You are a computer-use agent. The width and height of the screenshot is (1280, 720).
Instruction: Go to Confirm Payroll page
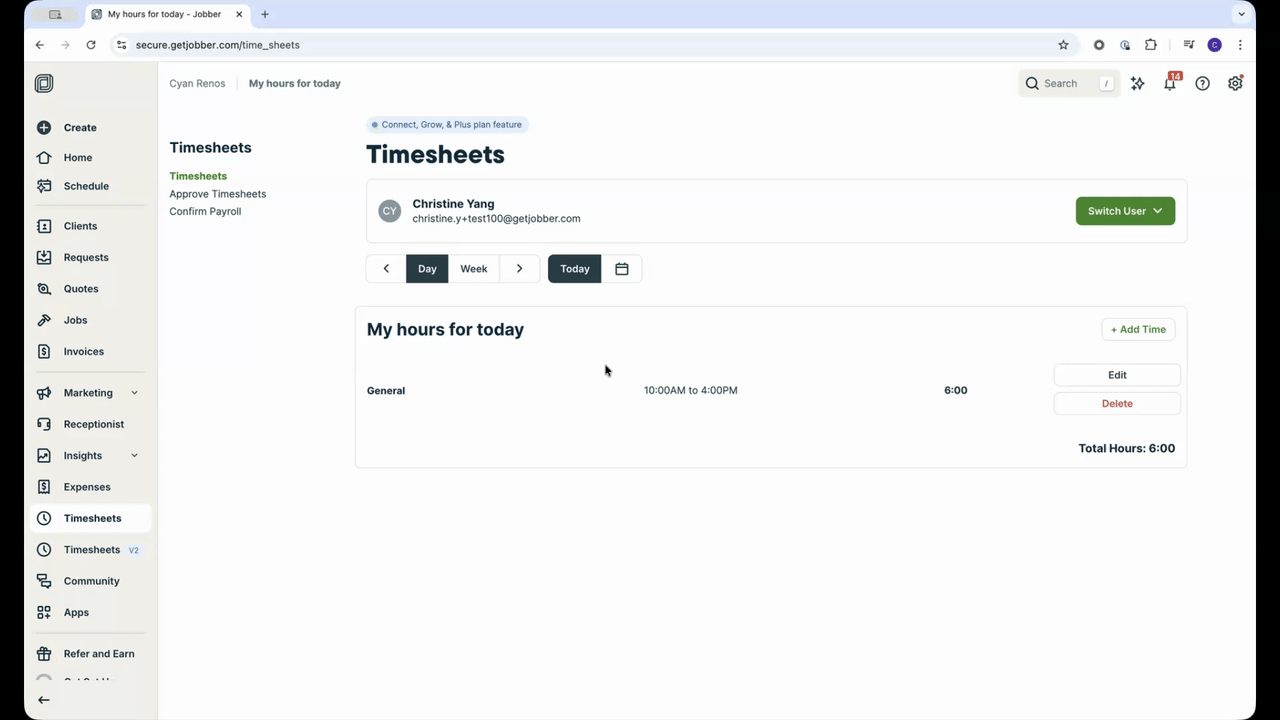pos(205,211)
